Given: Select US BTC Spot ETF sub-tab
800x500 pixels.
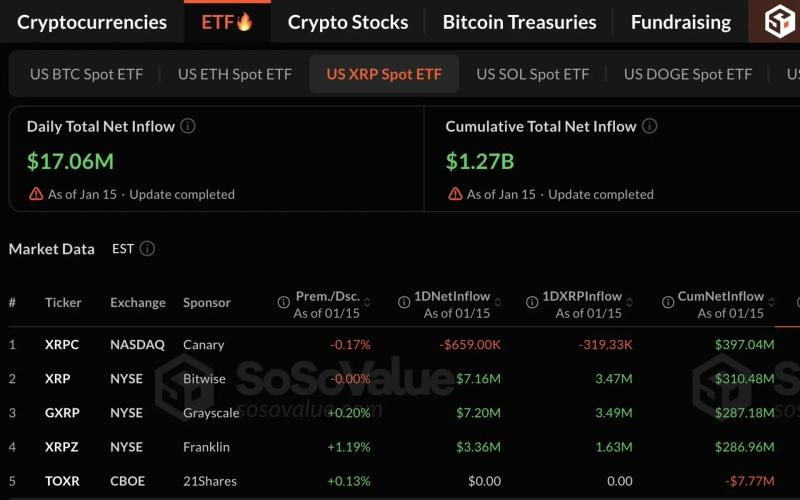Looking at the screenshot, I should [86, 74].
